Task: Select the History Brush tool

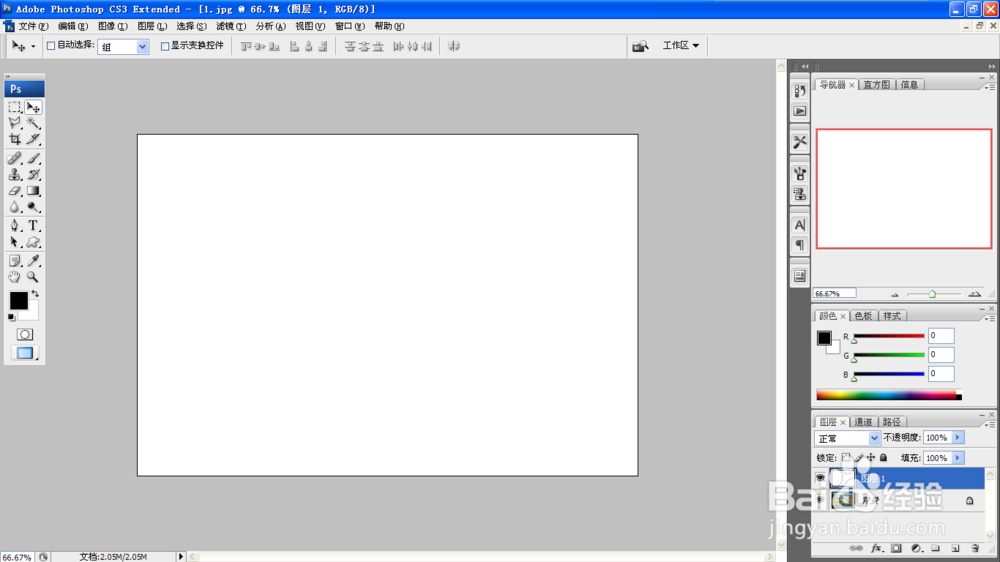Action: click(33, 174)
